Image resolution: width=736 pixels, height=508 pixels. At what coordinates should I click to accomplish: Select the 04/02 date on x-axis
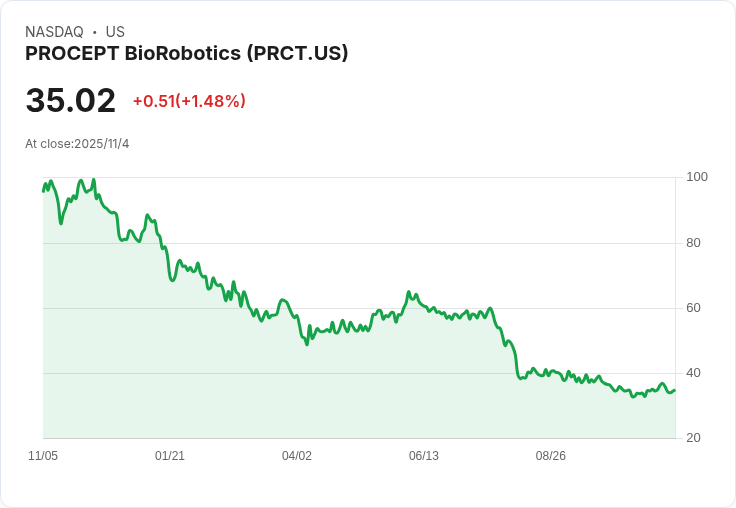click(x=297, y=456)
